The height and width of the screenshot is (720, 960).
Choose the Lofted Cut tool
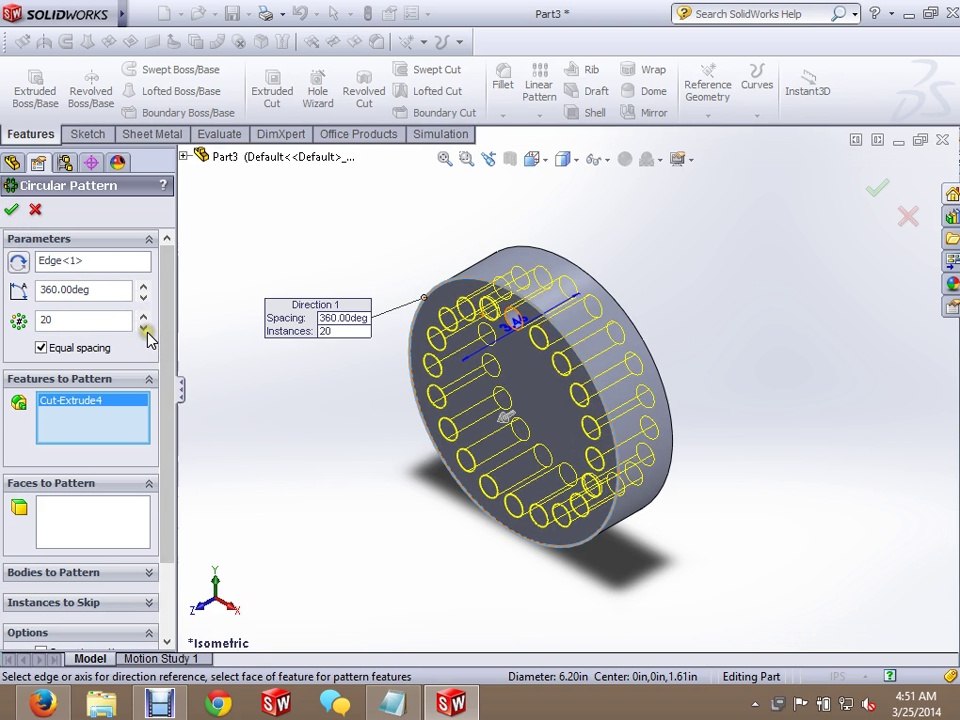pyautogui.click(x=427, y=91)
